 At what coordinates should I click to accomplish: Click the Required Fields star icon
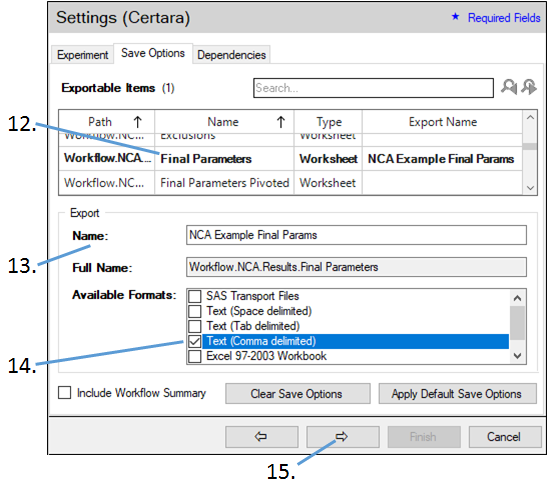coord(455,16)
